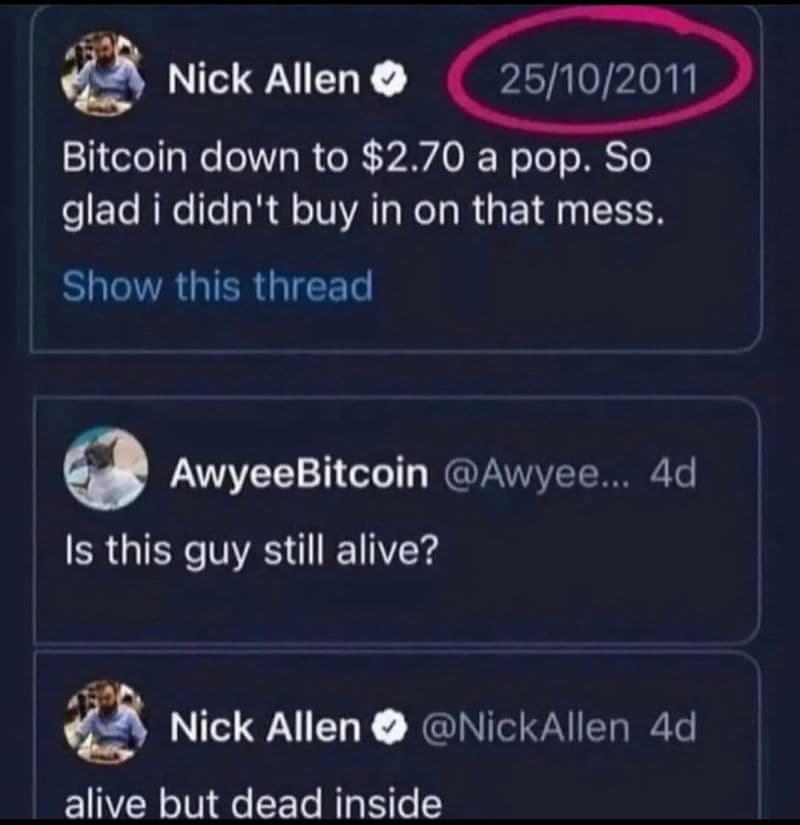Open the "Is this guy still alive?" reply

point(252,551)
